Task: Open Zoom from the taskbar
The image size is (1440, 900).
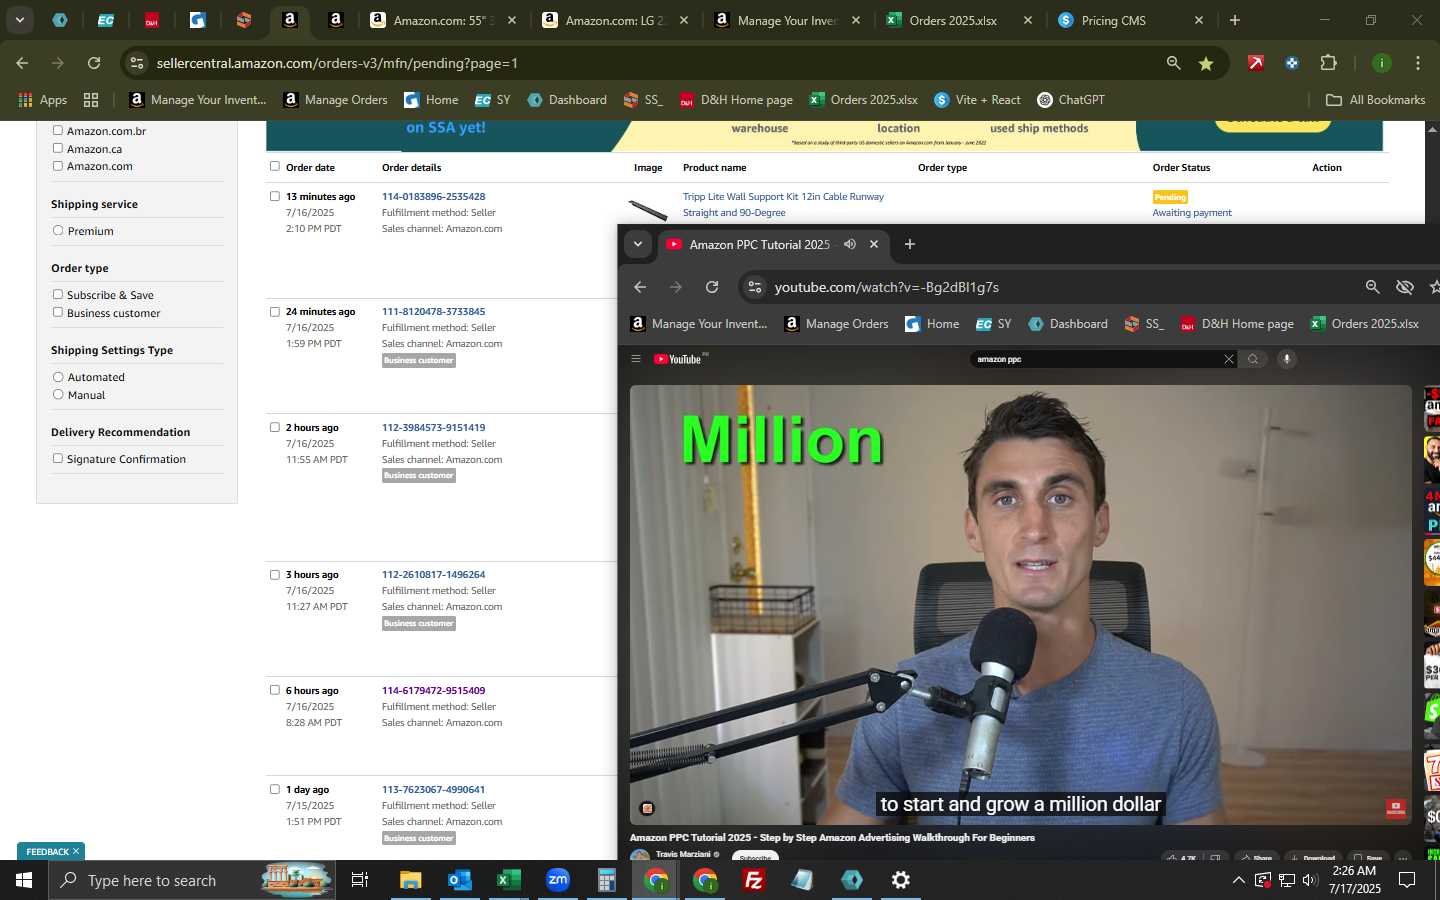Action: pos(557,880)
